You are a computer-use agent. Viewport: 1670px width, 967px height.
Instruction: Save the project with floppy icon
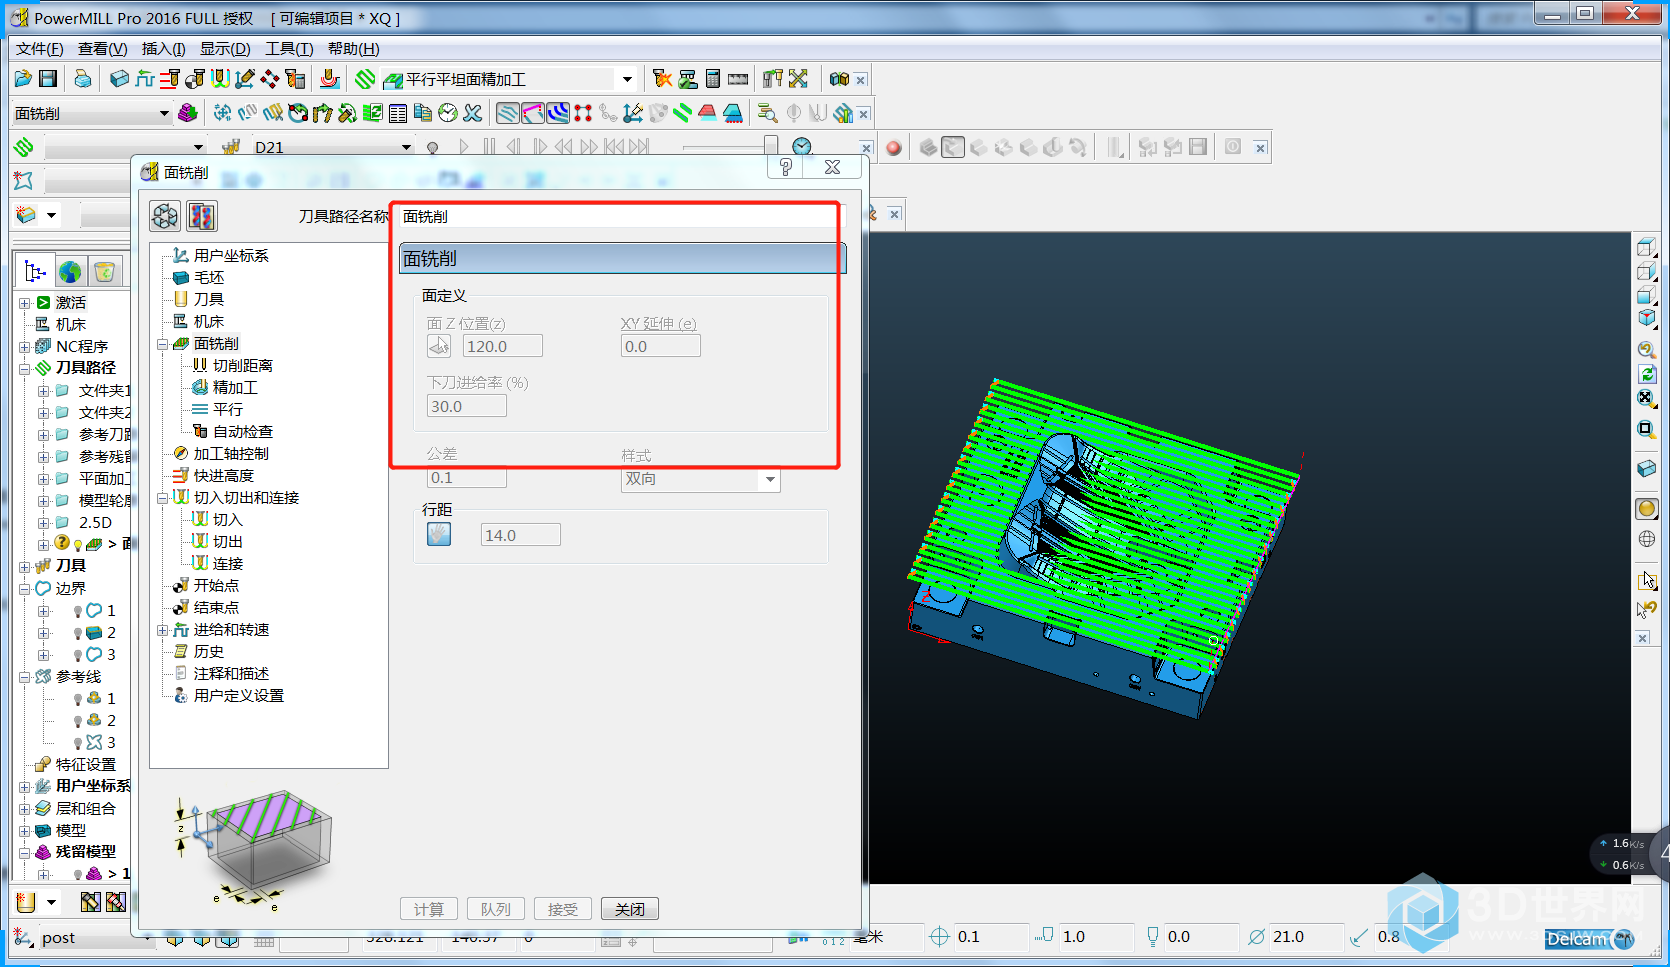(48, 79)
